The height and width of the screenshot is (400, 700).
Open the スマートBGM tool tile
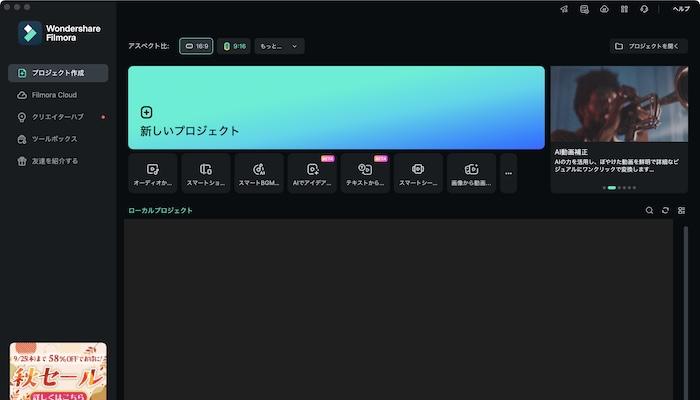pyautogui.click(x=259, y=173)
